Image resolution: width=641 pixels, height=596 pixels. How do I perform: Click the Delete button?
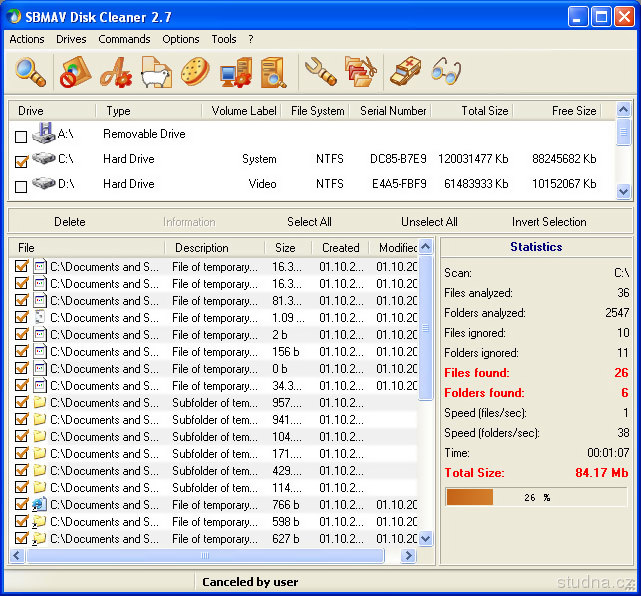(x=70, y=222)
